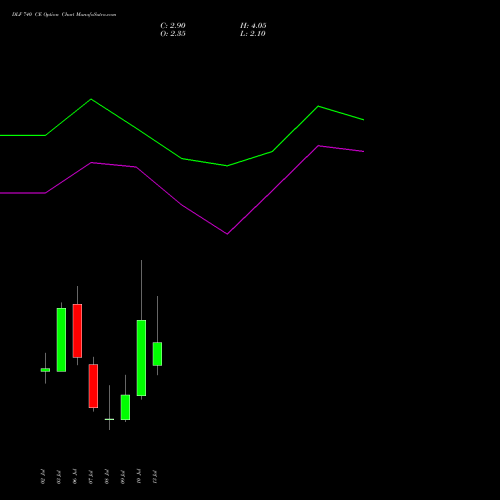Click the last green candle on the right
The image size is (500, 500).
tap(157, 354)
